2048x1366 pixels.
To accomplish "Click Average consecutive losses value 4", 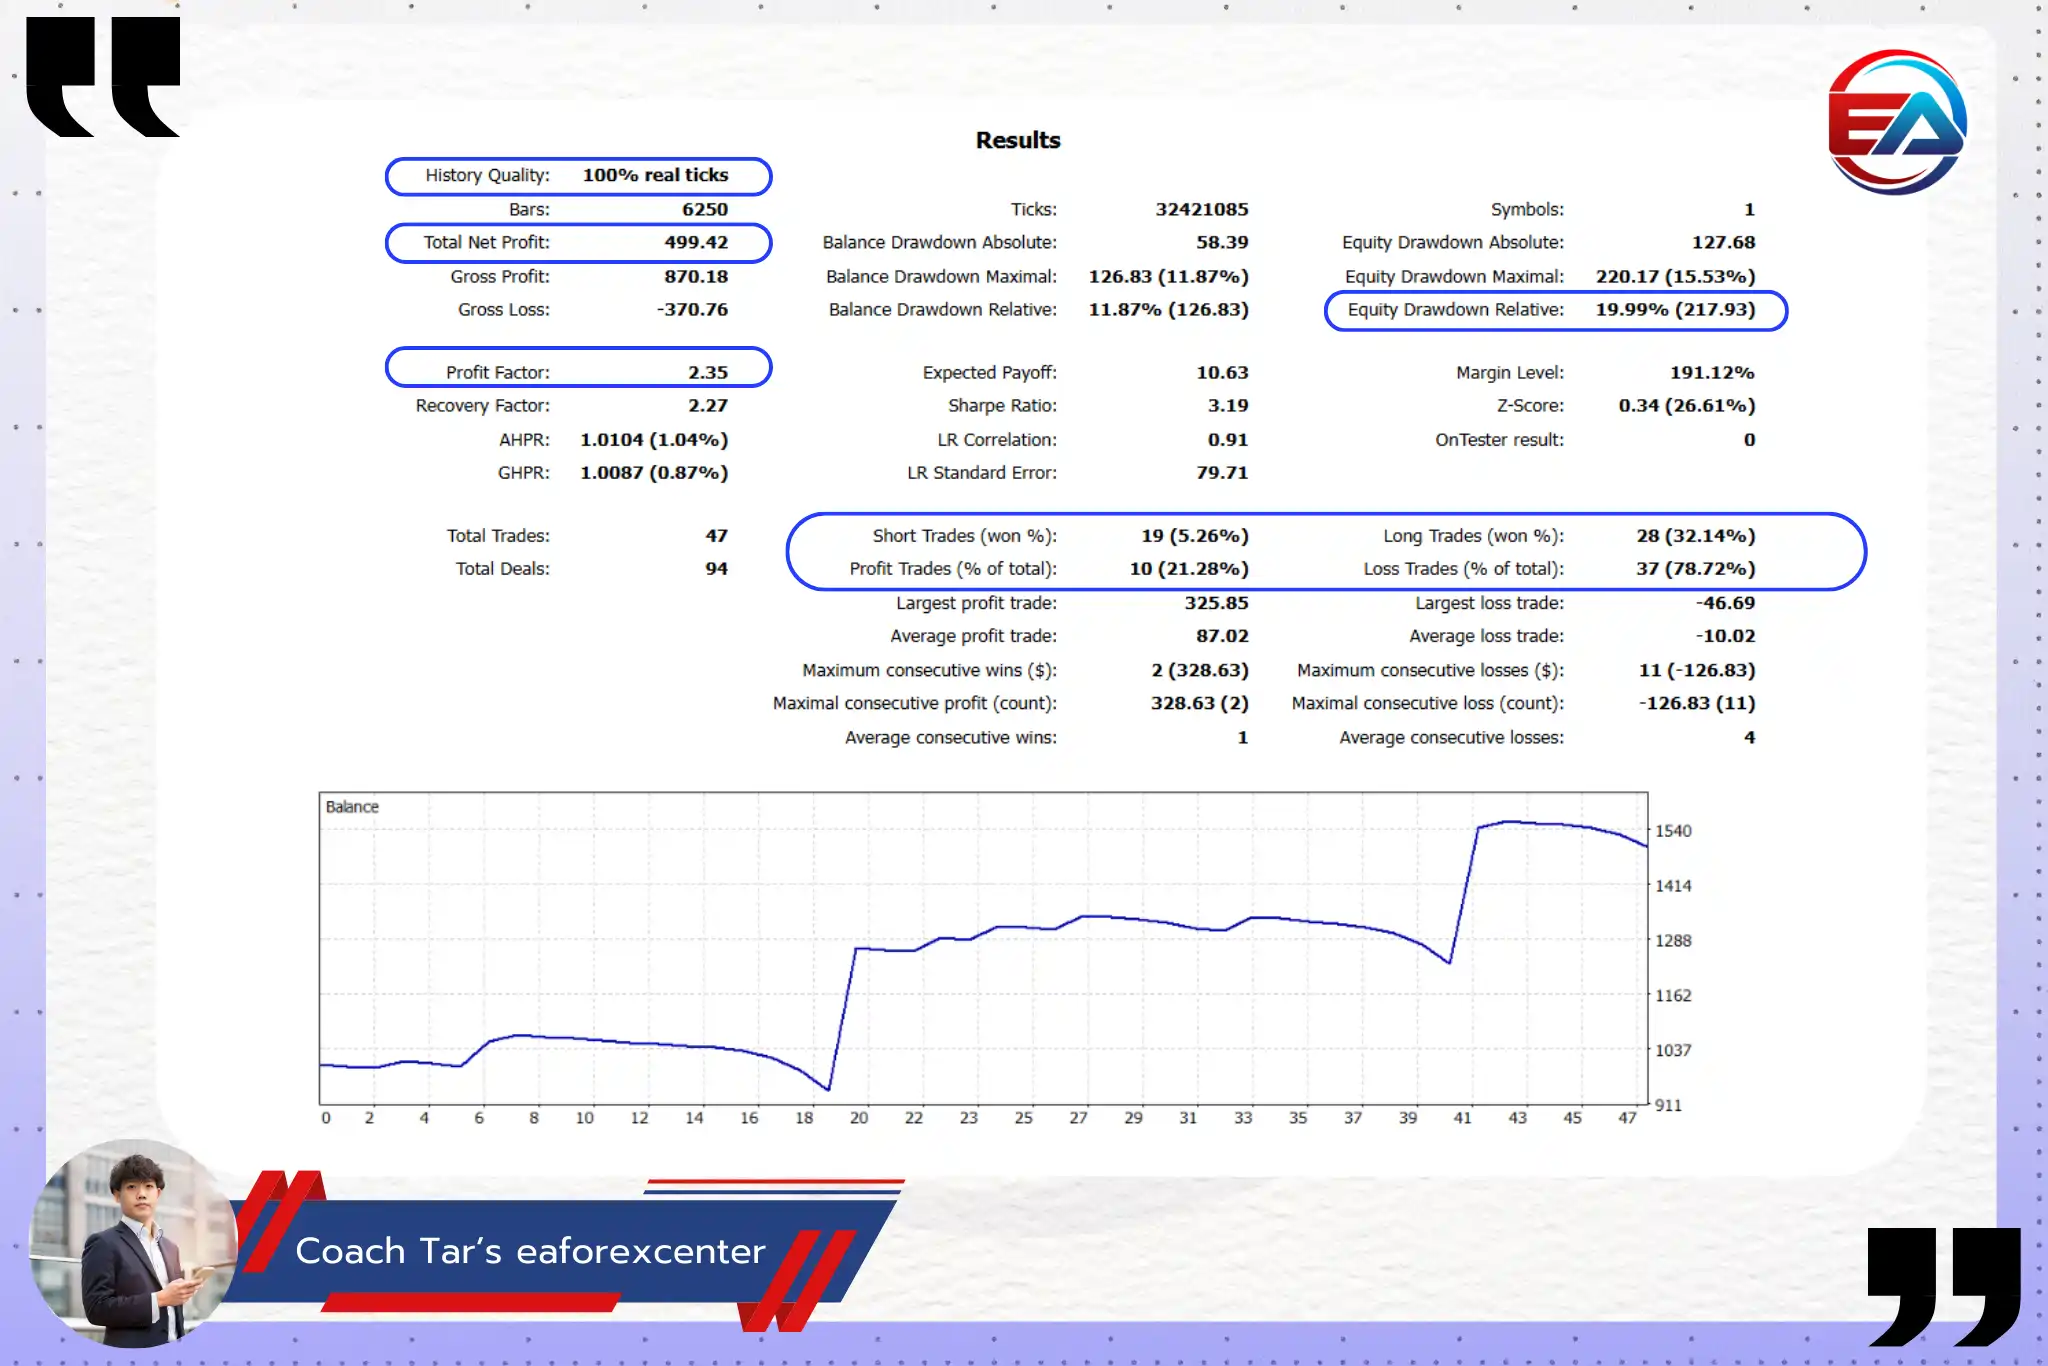I will tap(1750, 737).
